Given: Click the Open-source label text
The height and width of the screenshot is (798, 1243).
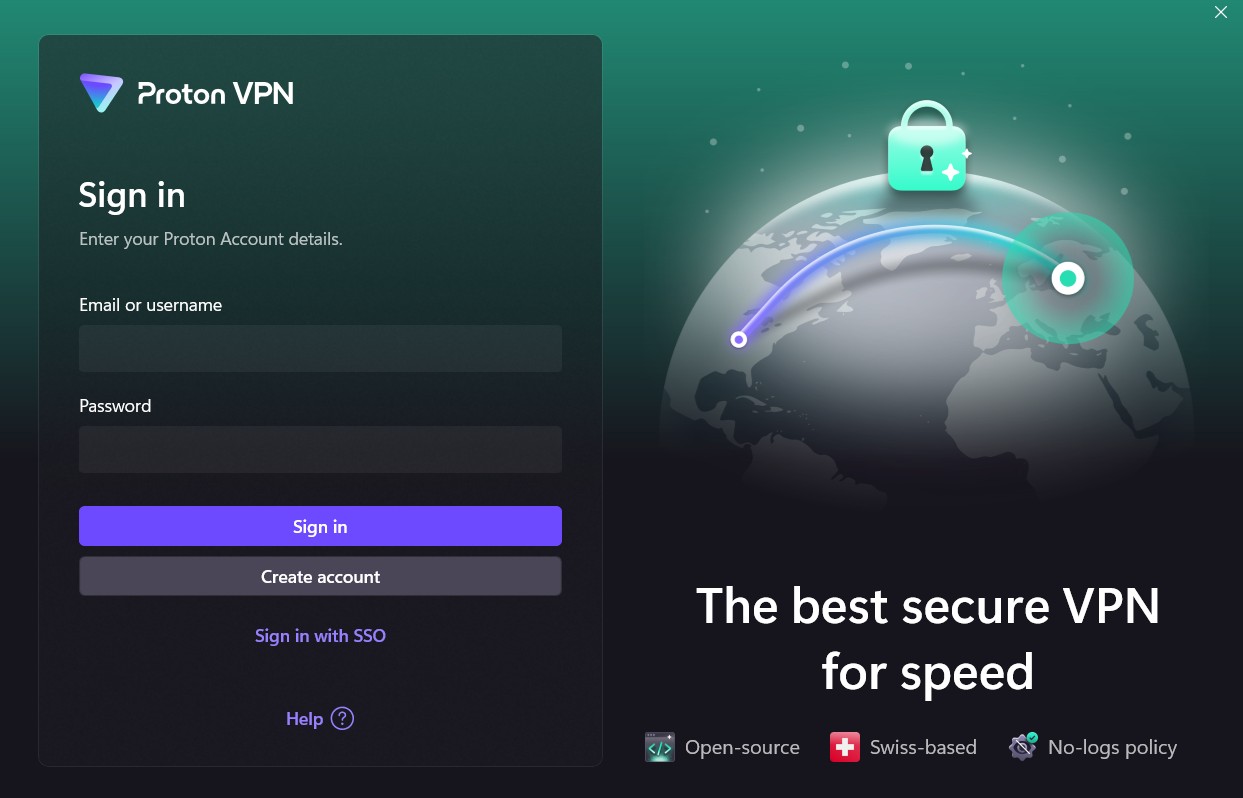Looking at the screenshot, I should tap(742, 747).
